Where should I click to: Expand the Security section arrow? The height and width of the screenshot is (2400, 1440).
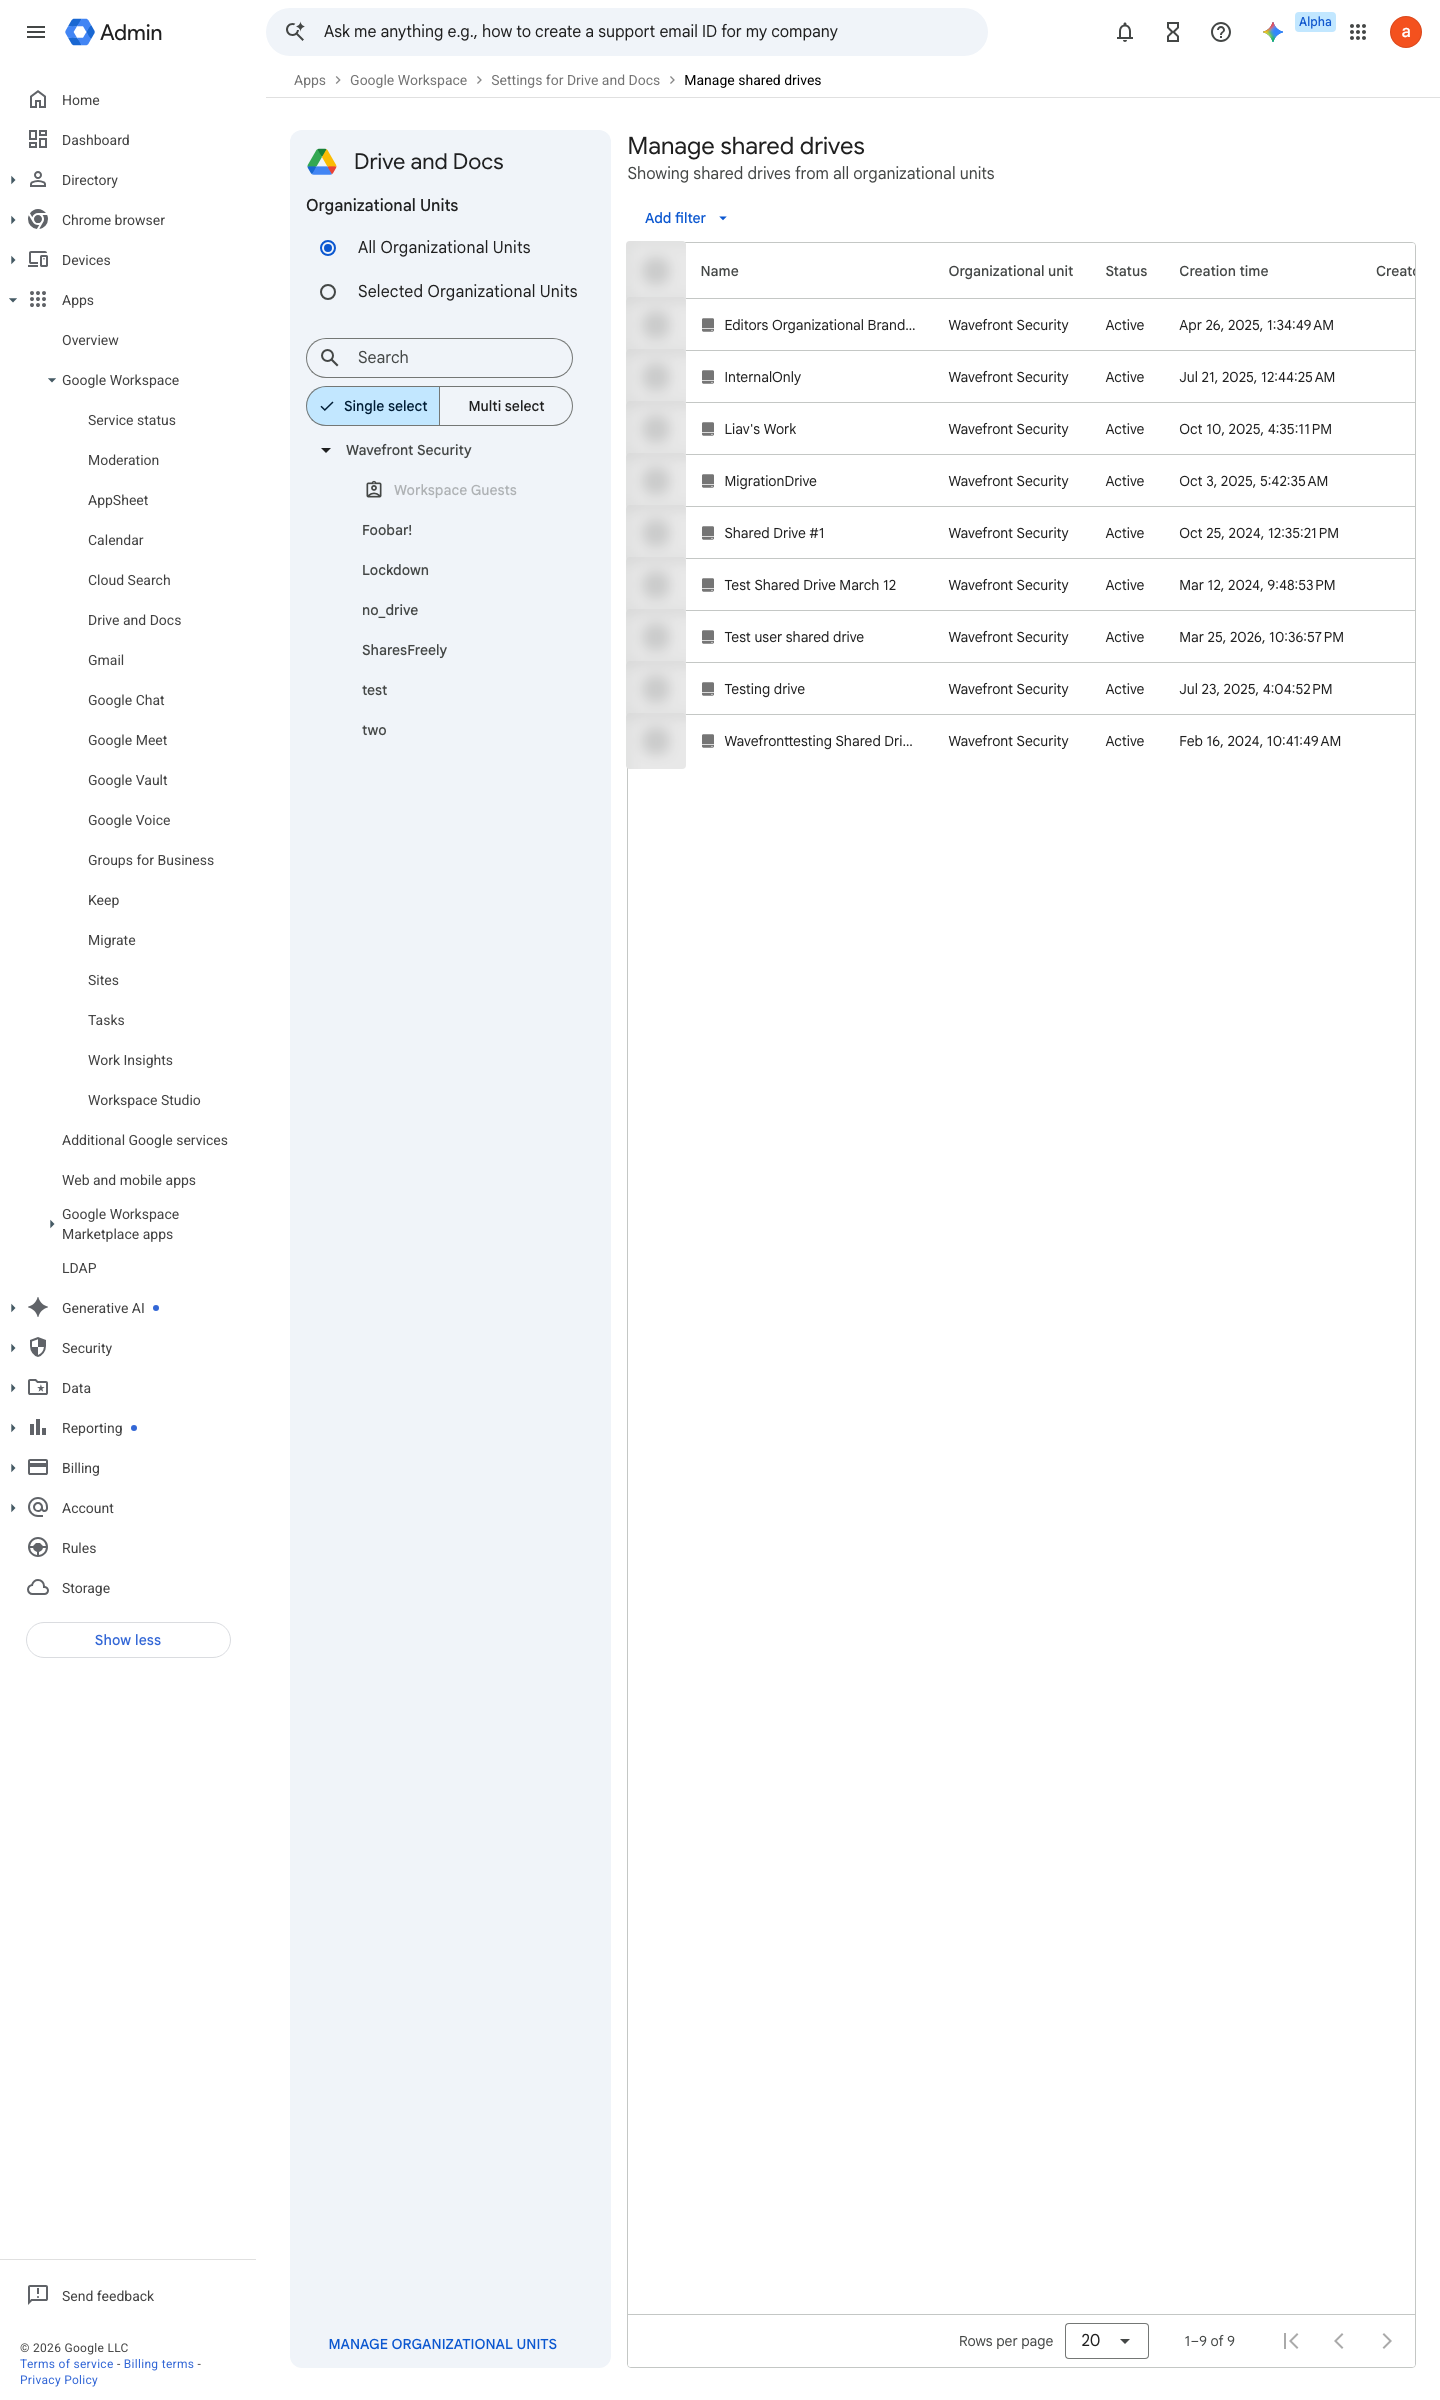click(x=13, y=1348)
